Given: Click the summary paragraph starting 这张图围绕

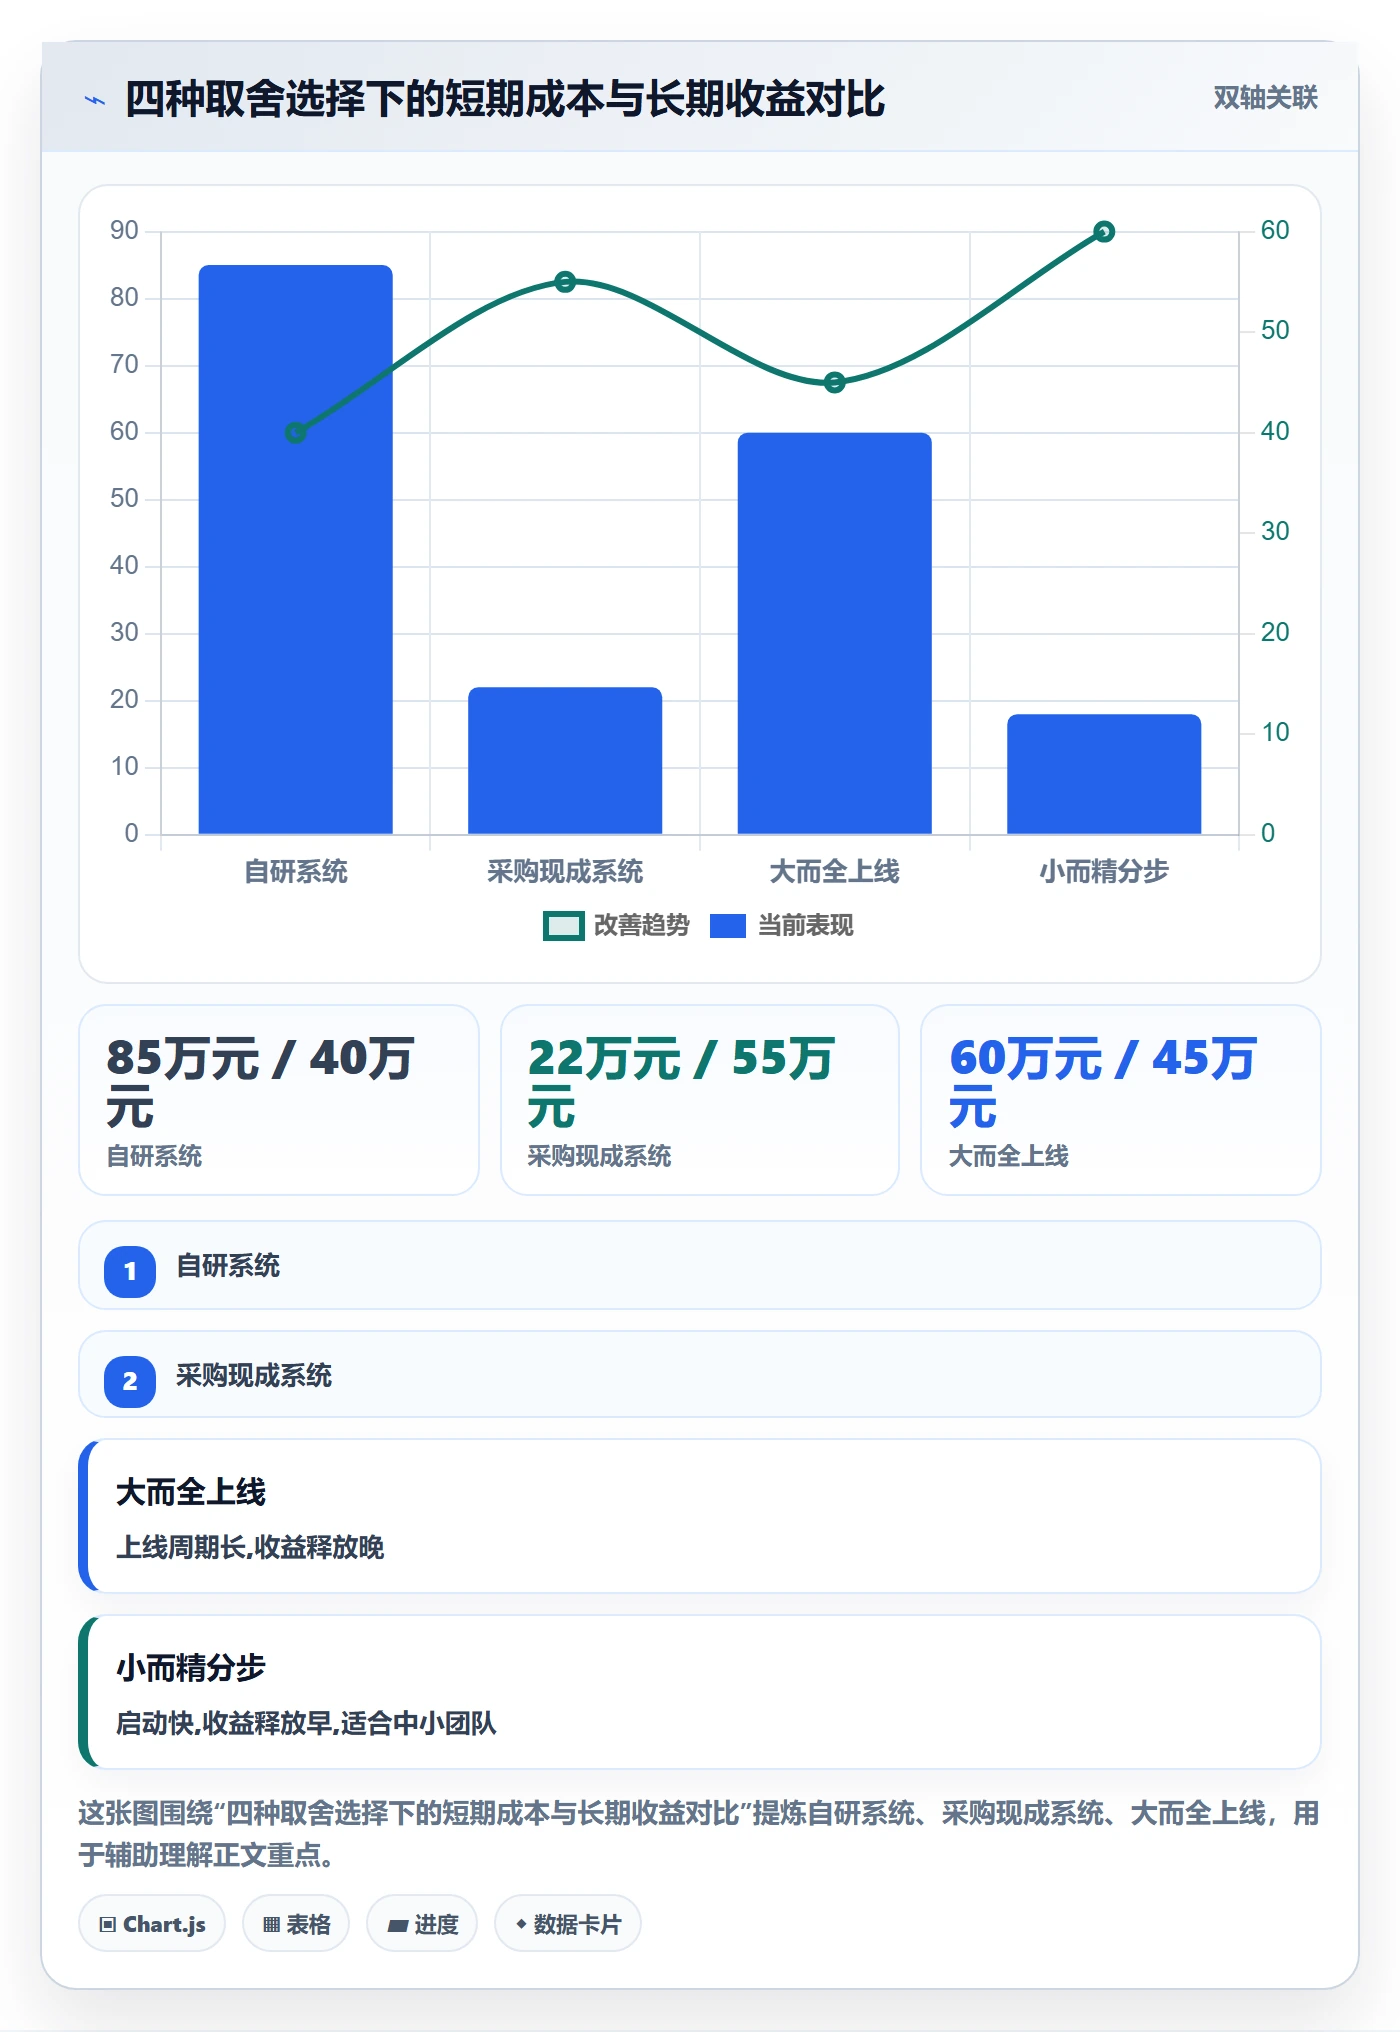Looking at the screenshot, I should [x=699, y=1834].
